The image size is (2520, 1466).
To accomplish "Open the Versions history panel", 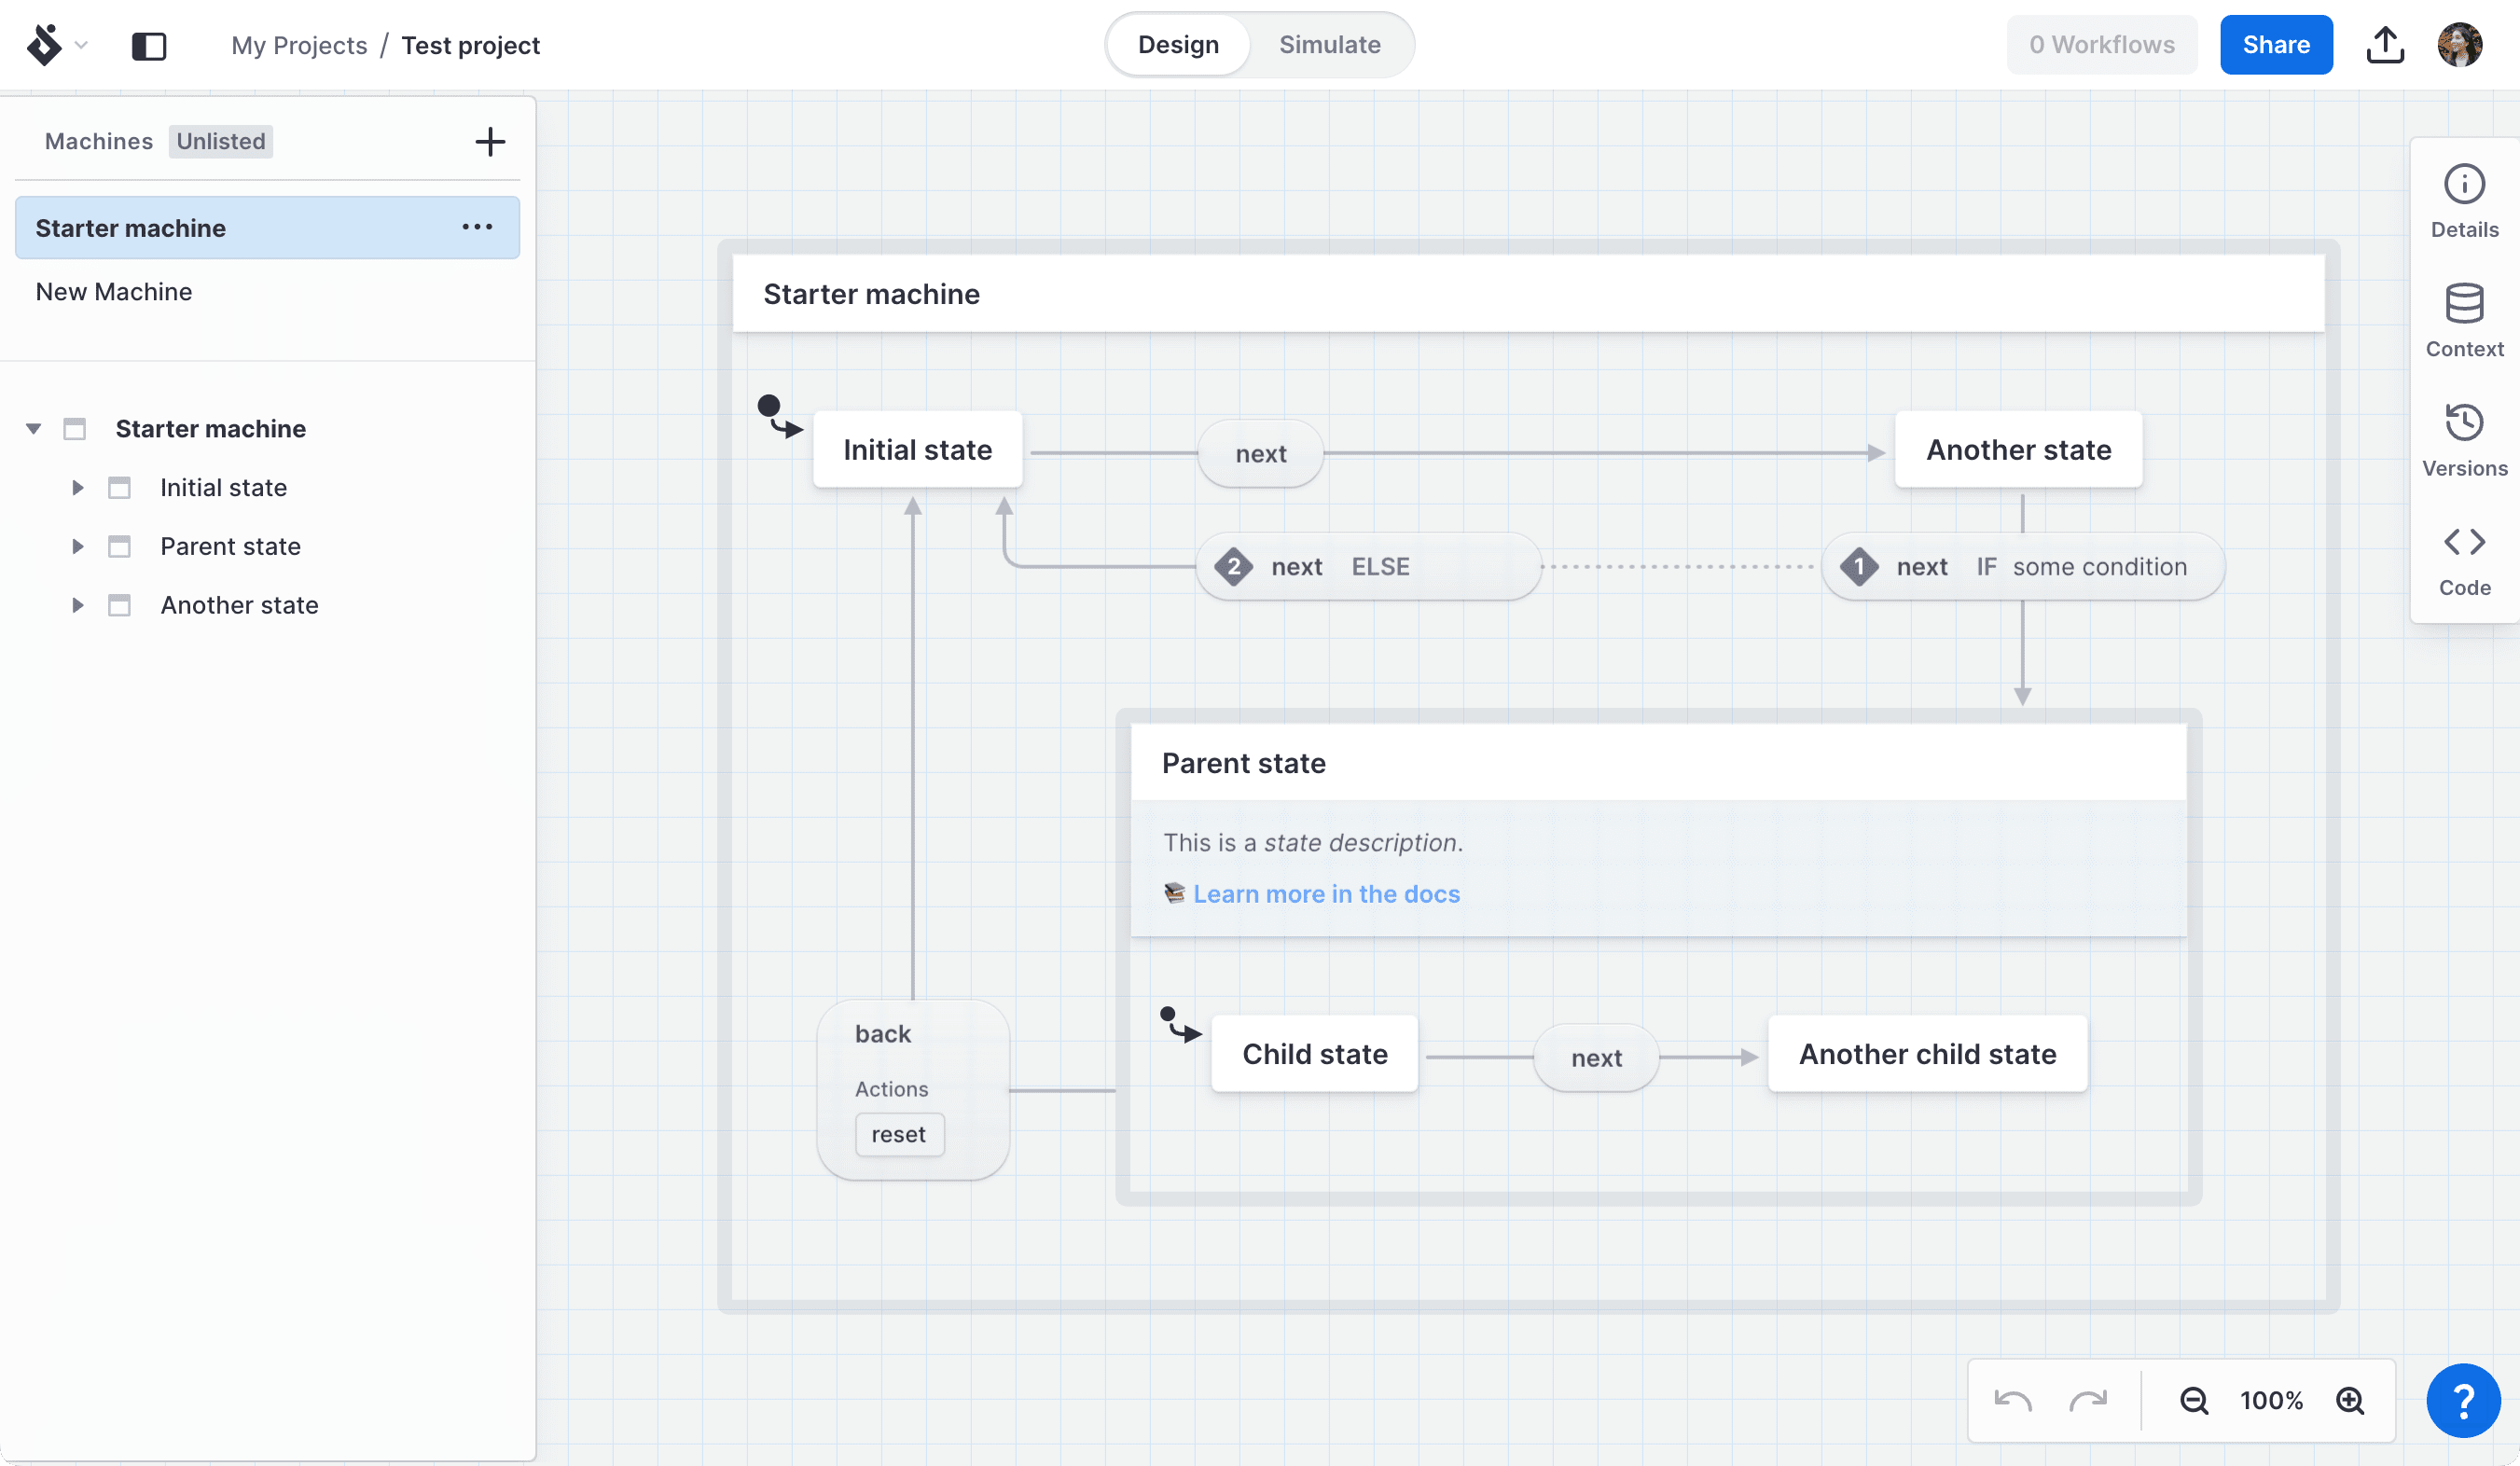I will [2463, 439].
